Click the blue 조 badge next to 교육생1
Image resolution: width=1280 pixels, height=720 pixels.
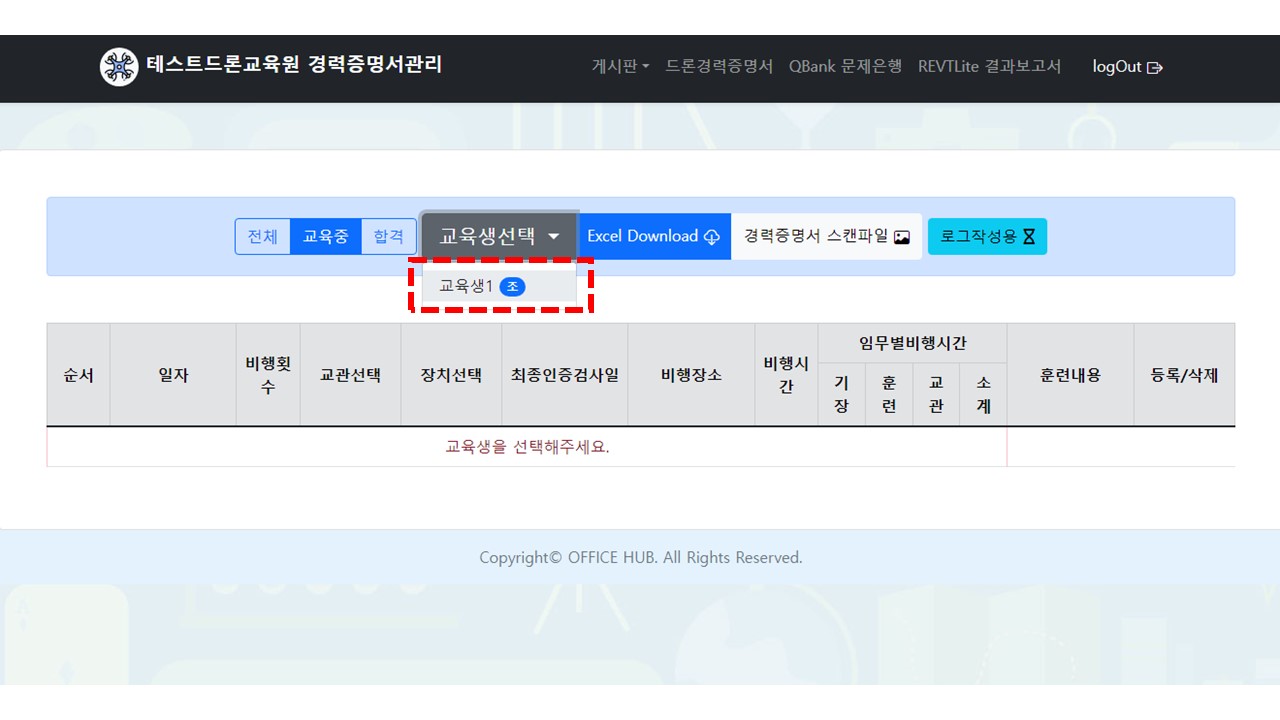point(512,287)
